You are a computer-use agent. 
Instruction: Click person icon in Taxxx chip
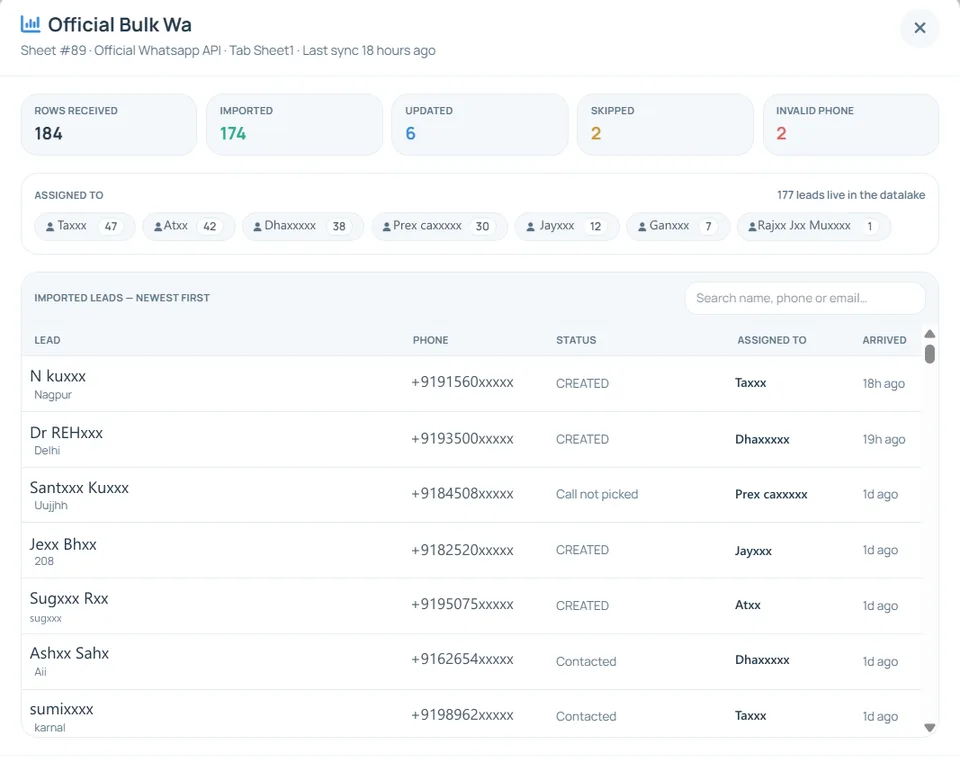[x=50, y=226]
